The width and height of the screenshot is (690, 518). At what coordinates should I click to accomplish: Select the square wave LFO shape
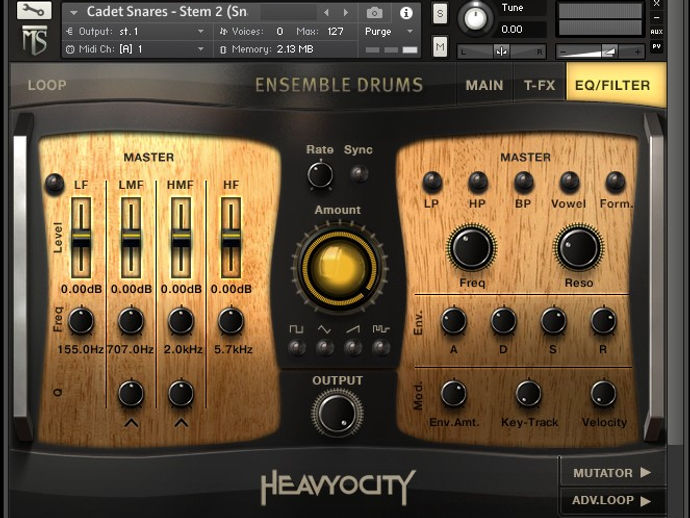[x=297, y=348]
